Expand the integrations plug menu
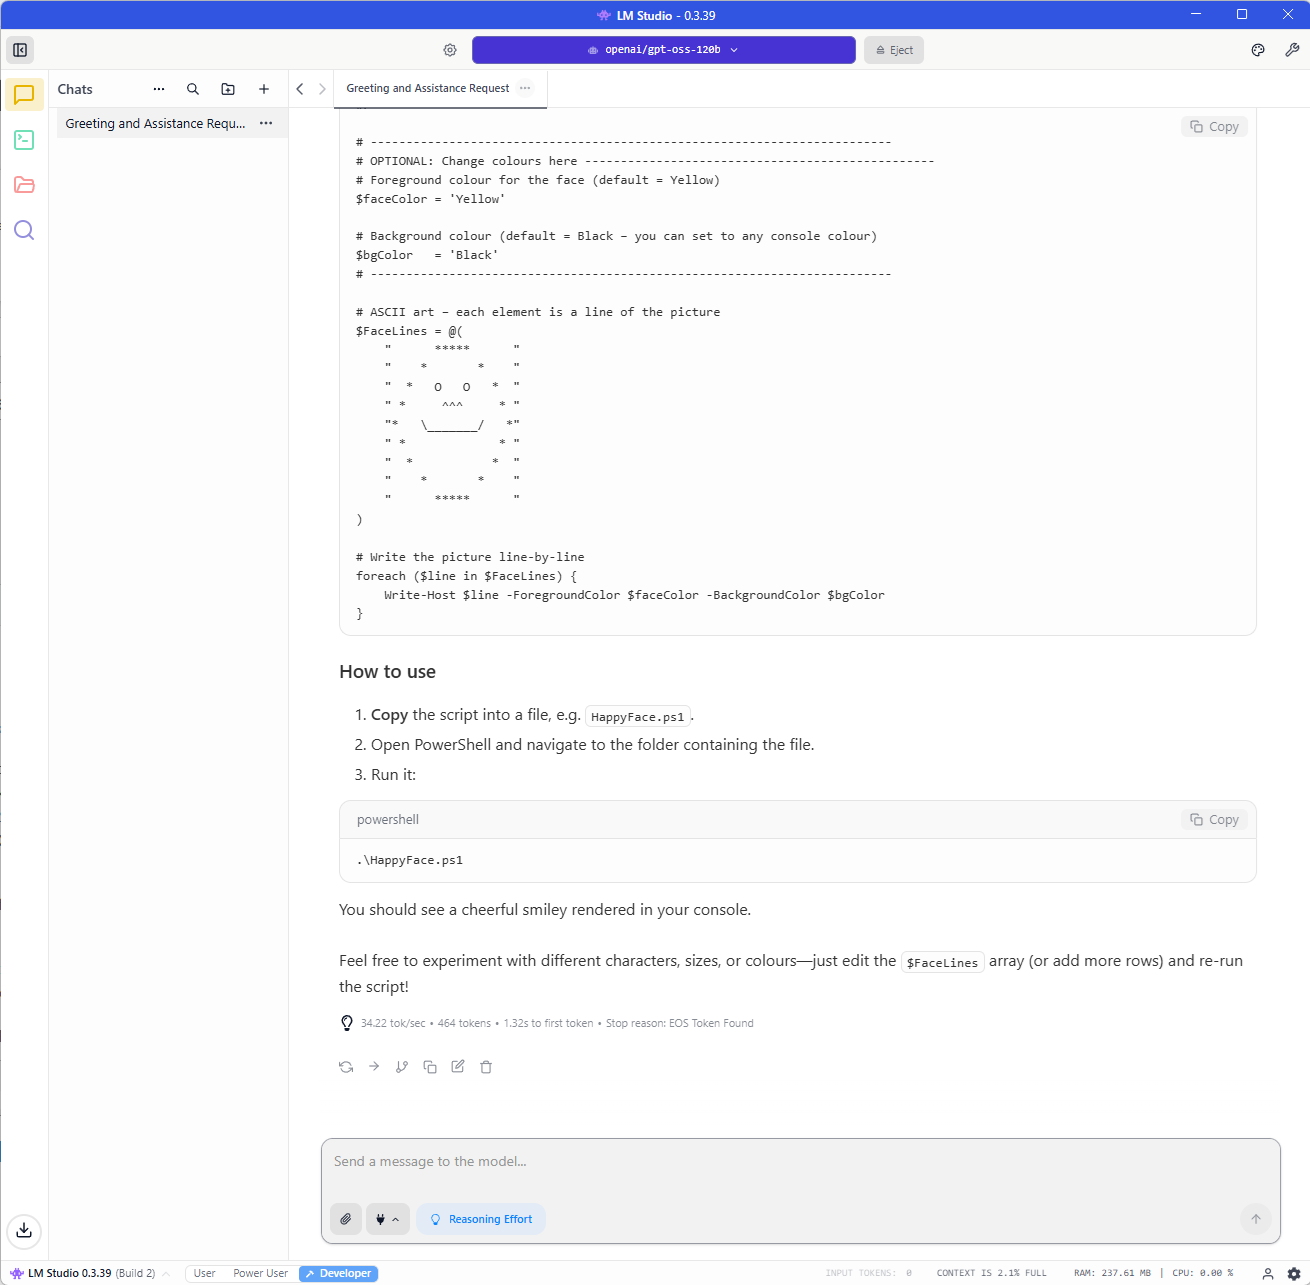Image resolution: width=1310 pixels, height=1285 pixels. [x=387, y=1219]
